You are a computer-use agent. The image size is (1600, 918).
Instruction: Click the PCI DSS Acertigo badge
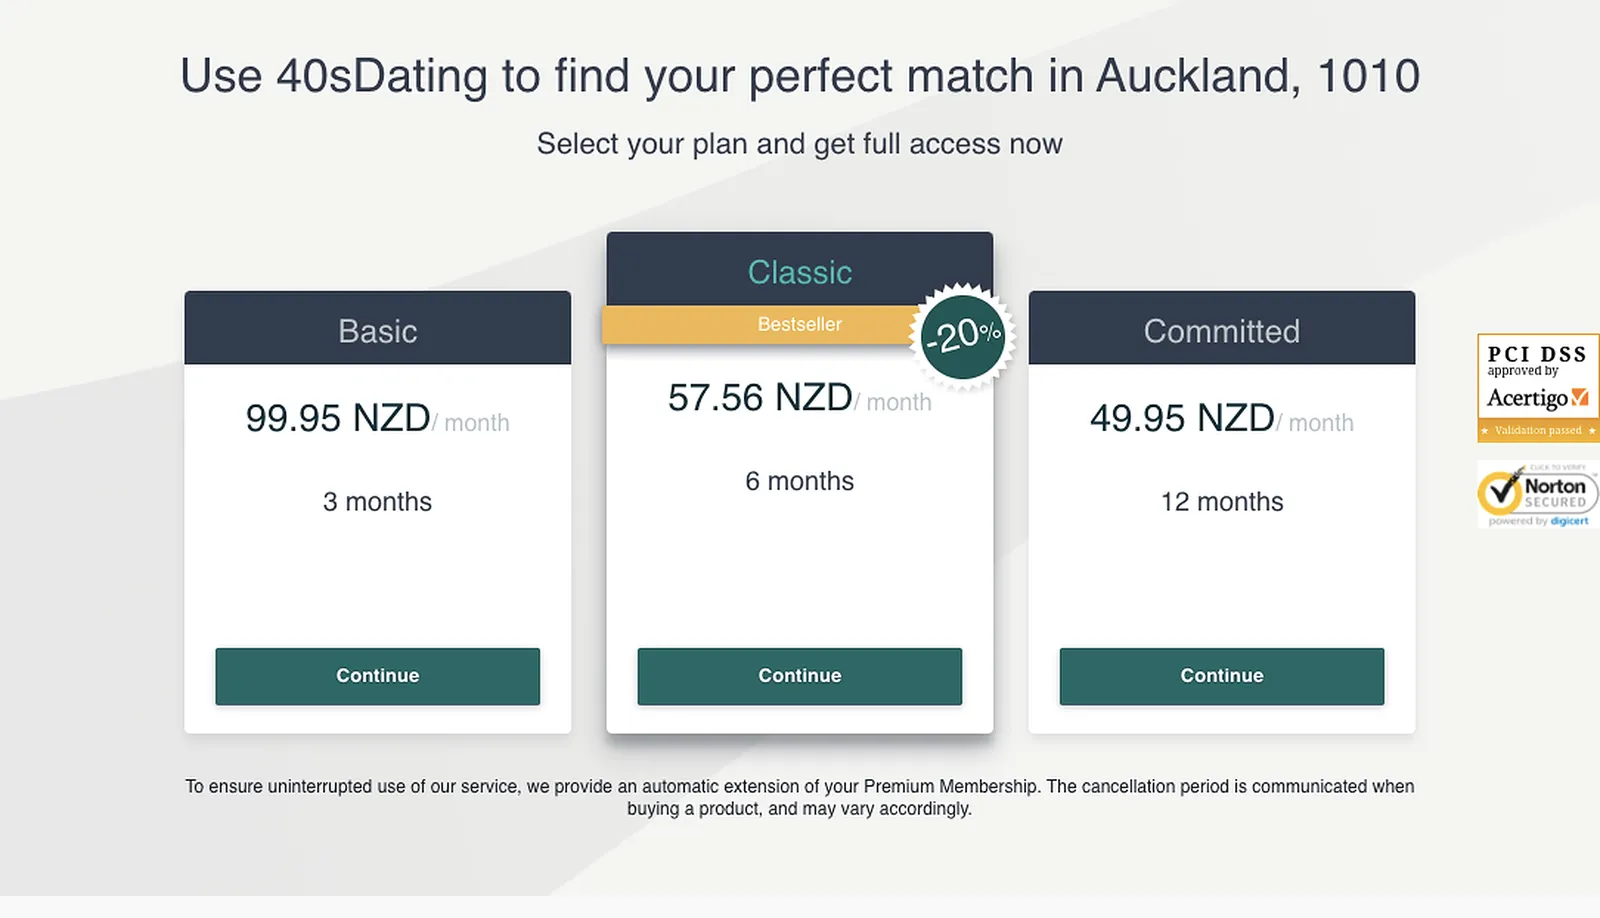(1538, 388)
